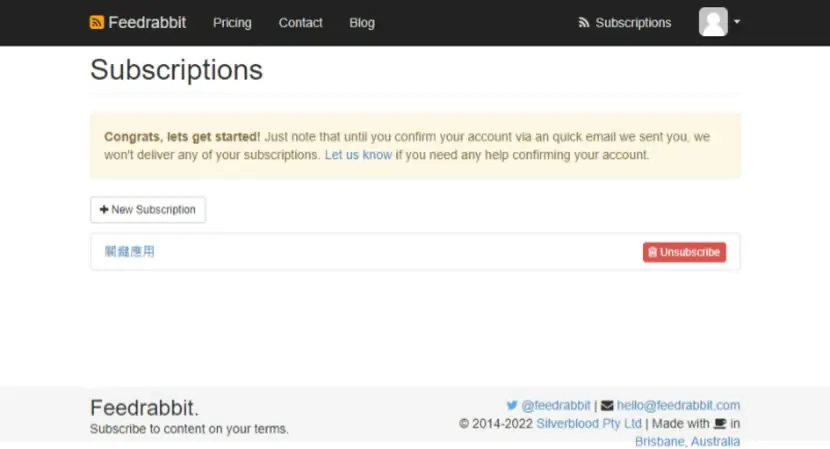Click the trash icon on Unsubscribe

pos(653,252)
